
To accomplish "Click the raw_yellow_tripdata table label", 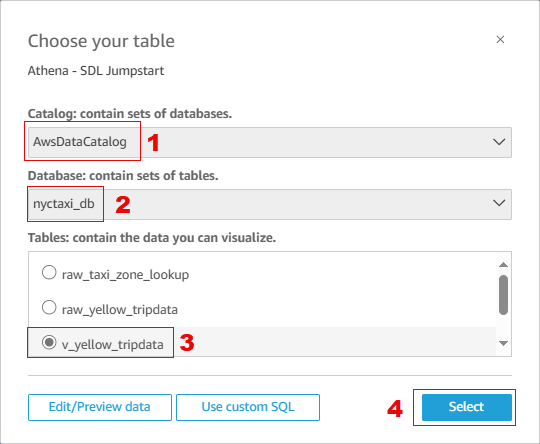I will click(x=120, y=310).
